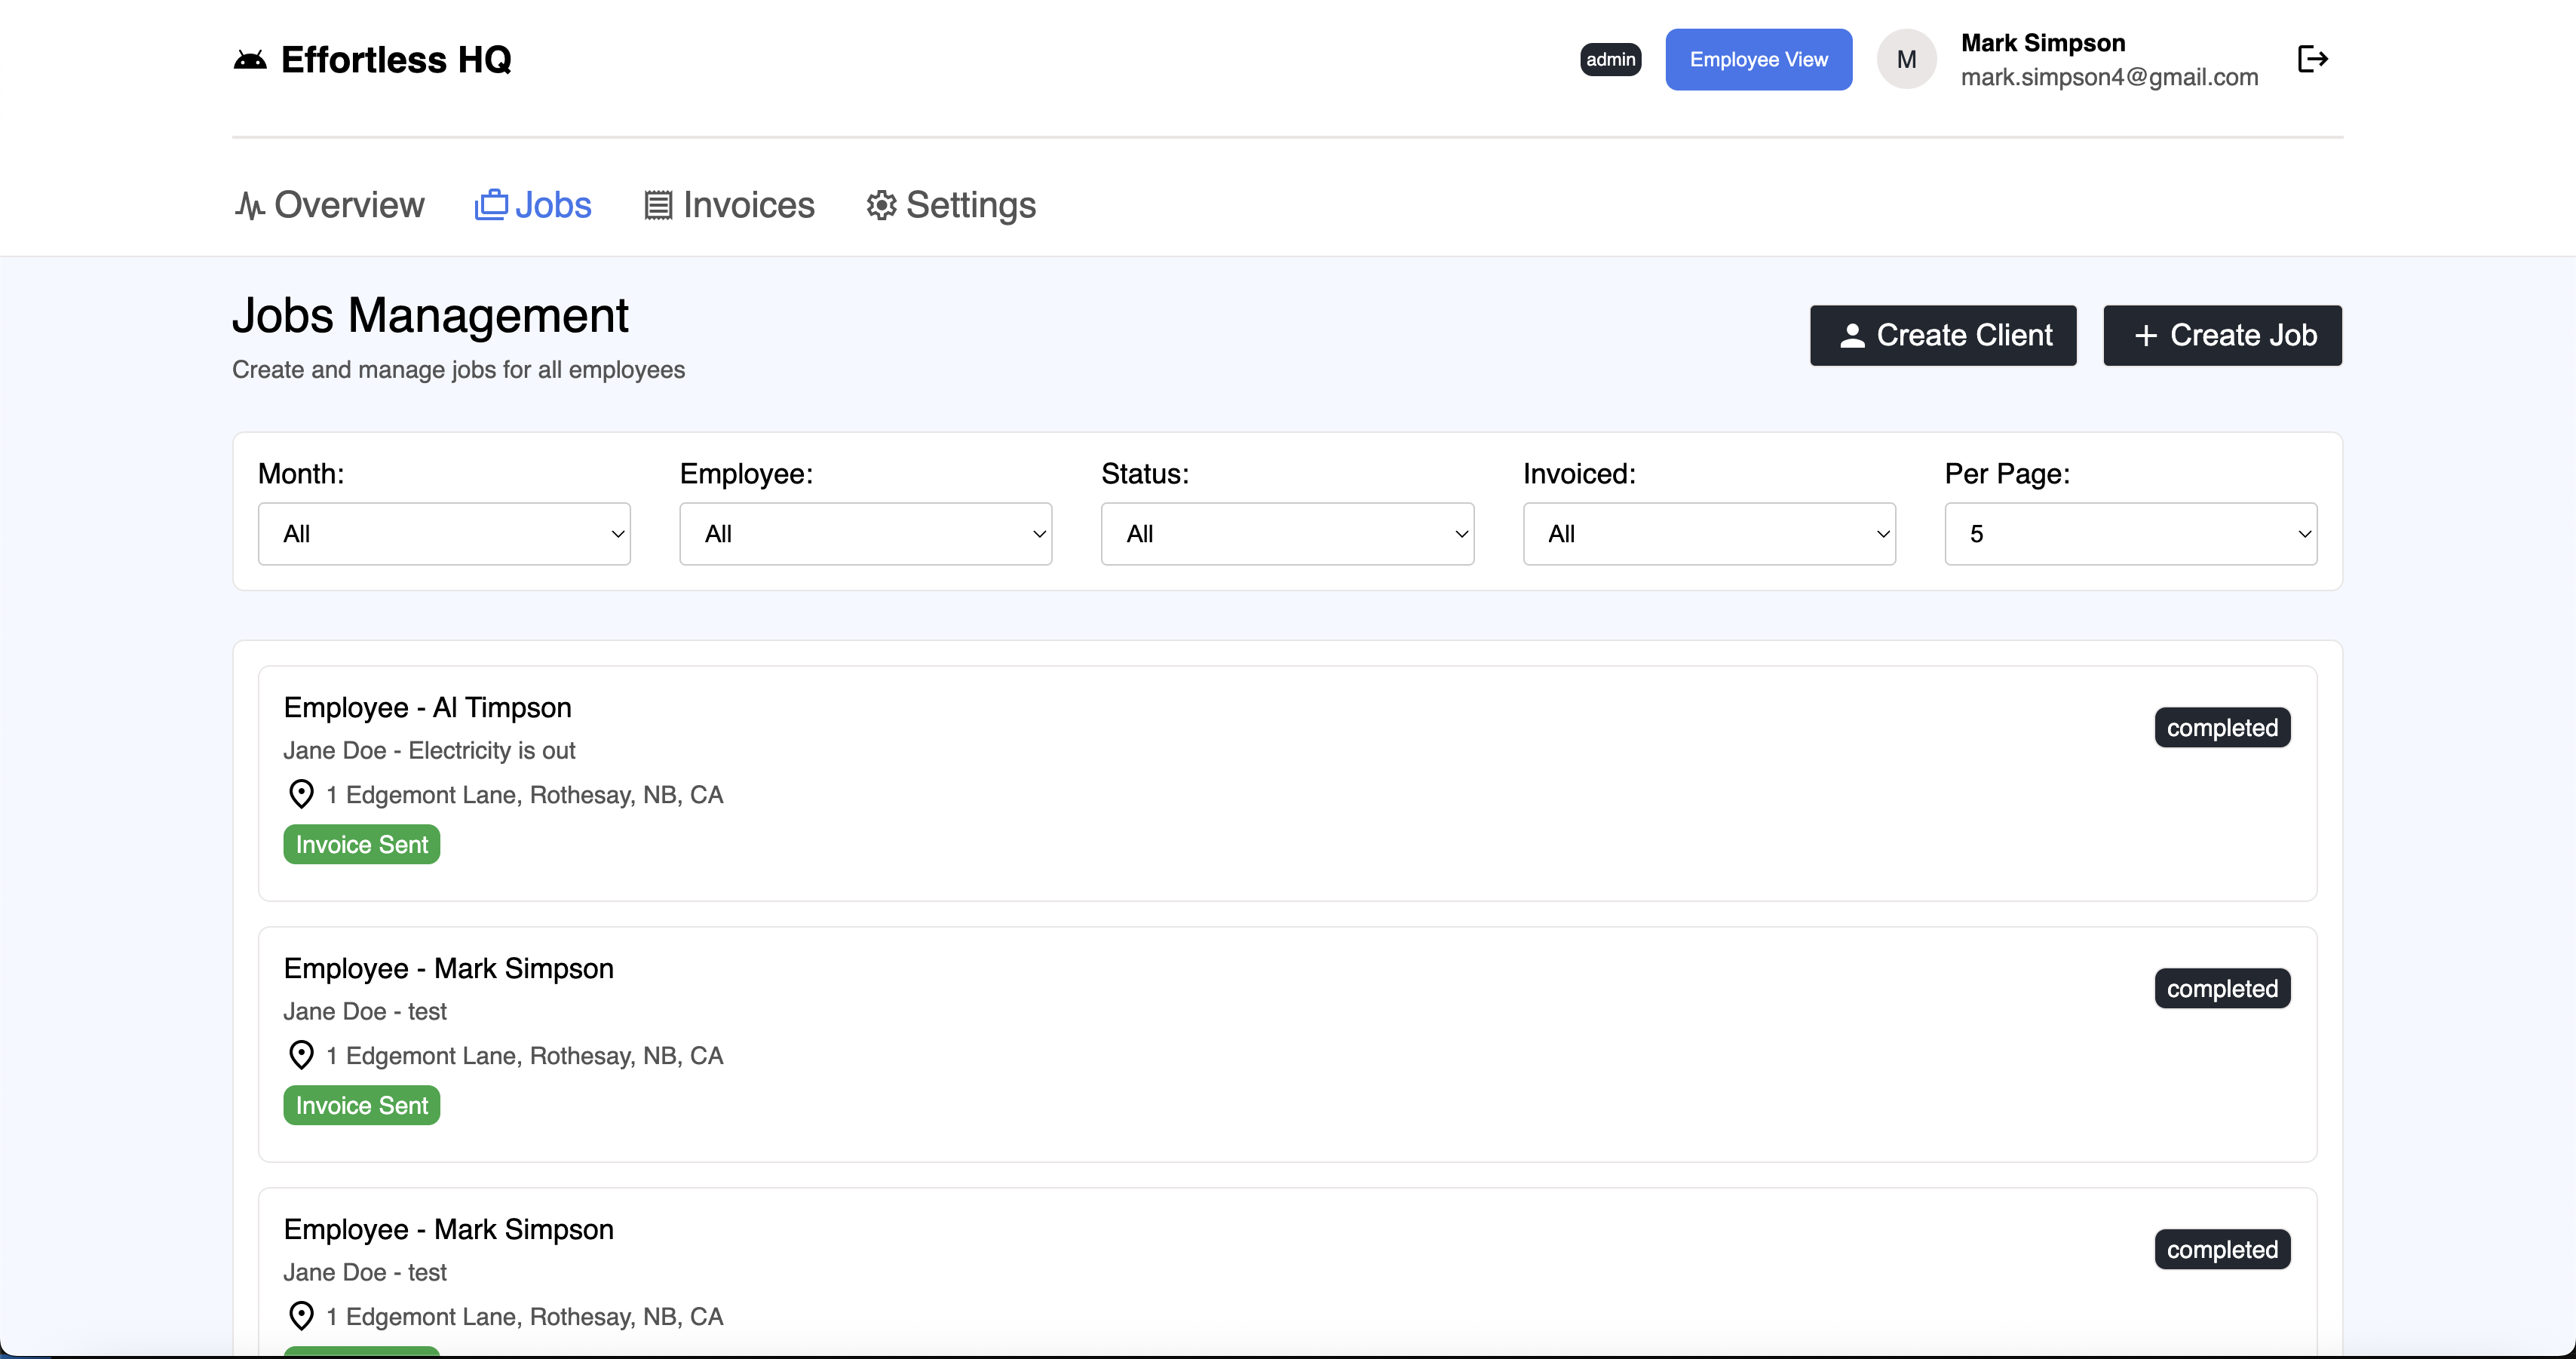The width and height of the screenshot is (2576, 1359).
Task: Click the logout icon in the header
Action: (2312, 59)
